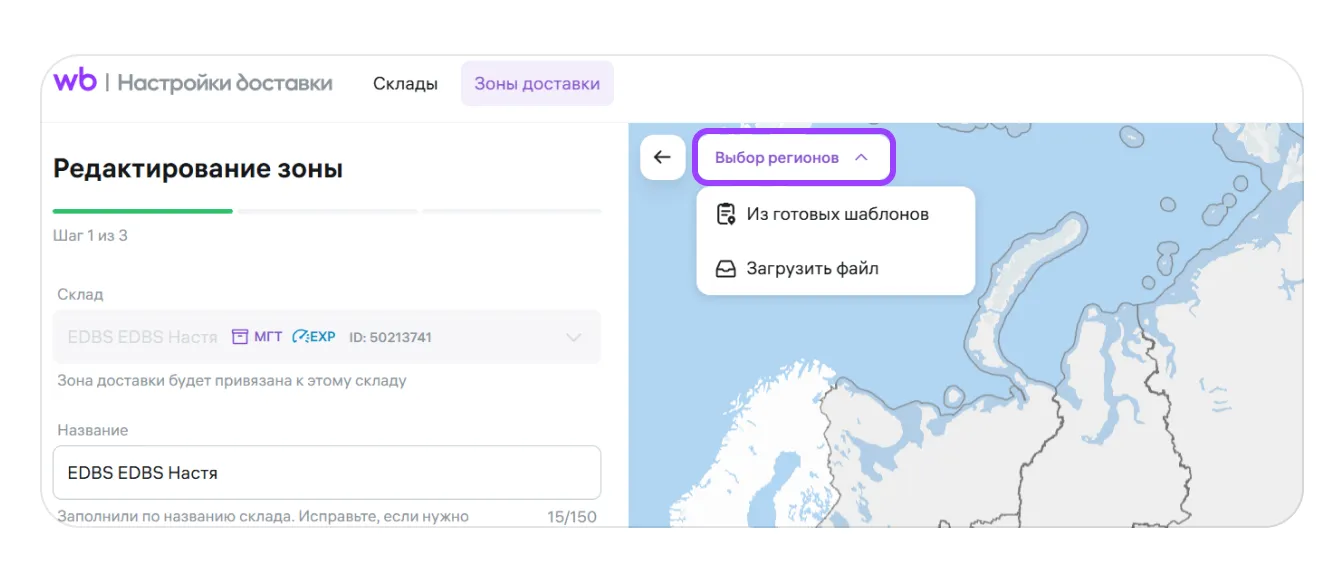Click the inbox icon beside upload file

(727, 268)
